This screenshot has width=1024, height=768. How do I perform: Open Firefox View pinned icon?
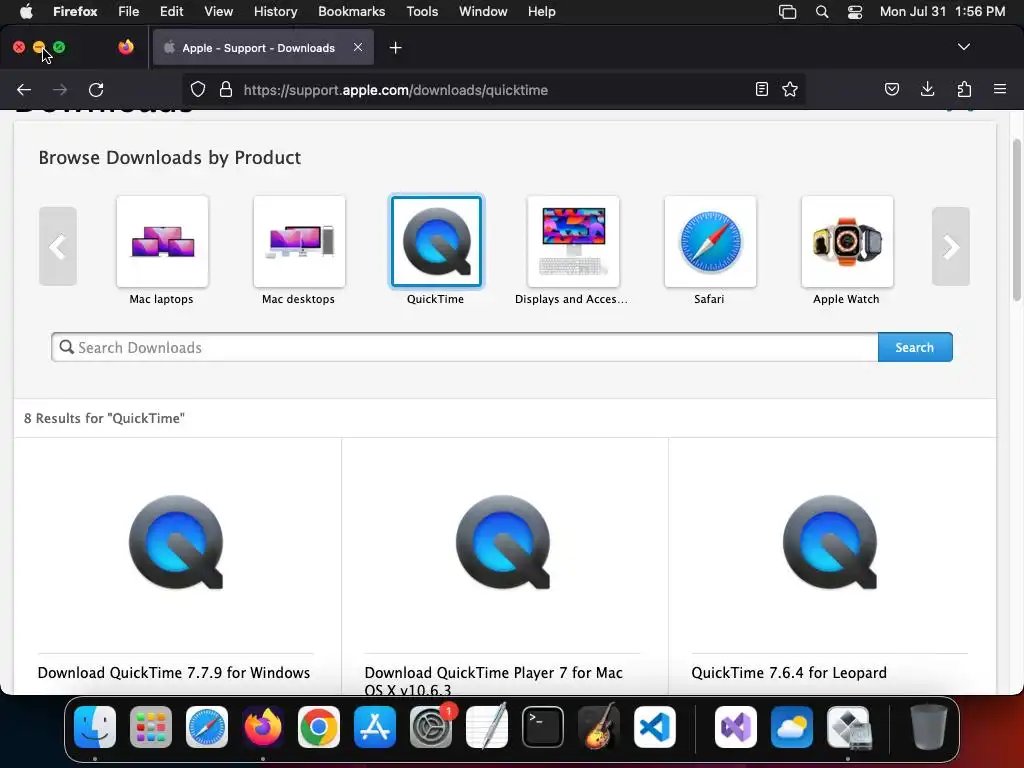[x=125, y=47]
